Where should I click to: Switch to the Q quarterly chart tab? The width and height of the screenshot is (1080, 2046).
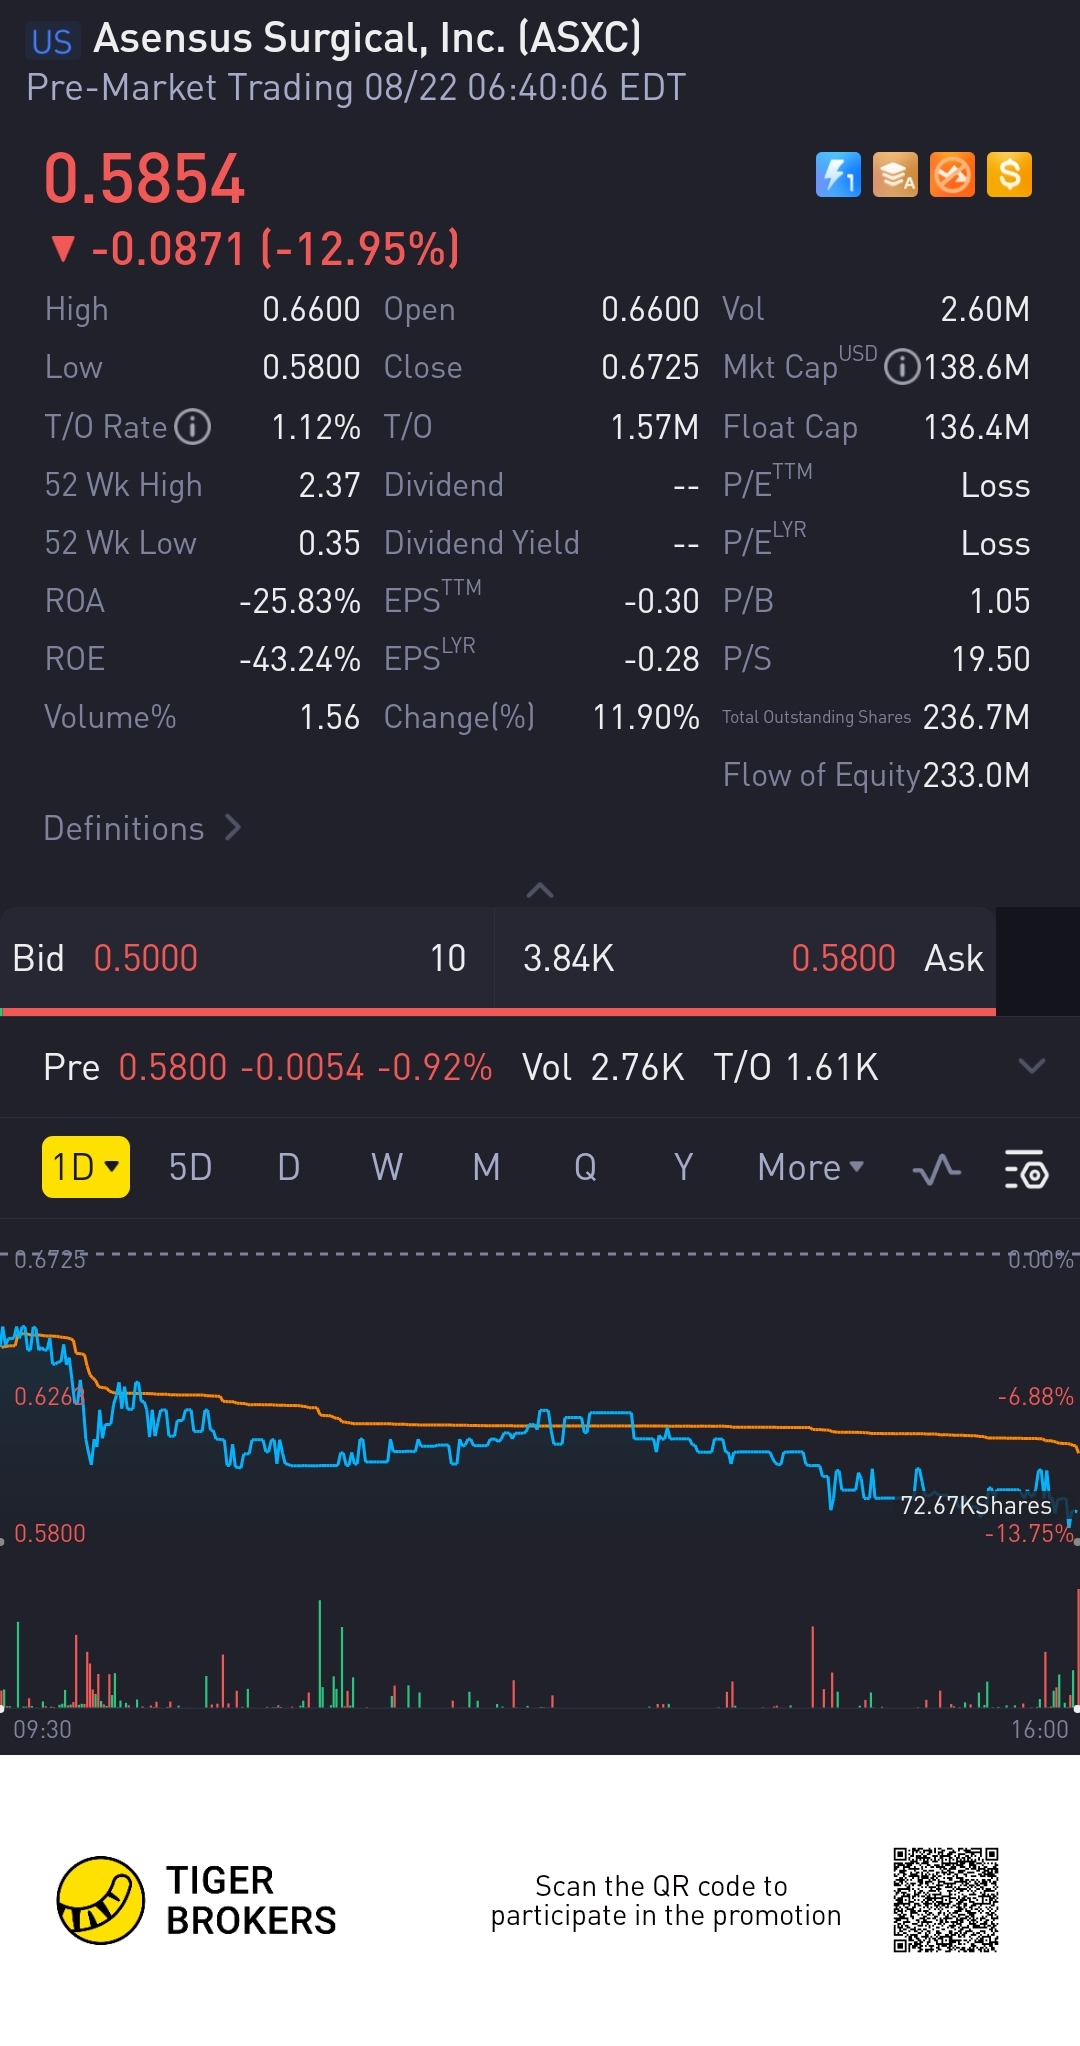[585, 1167]
